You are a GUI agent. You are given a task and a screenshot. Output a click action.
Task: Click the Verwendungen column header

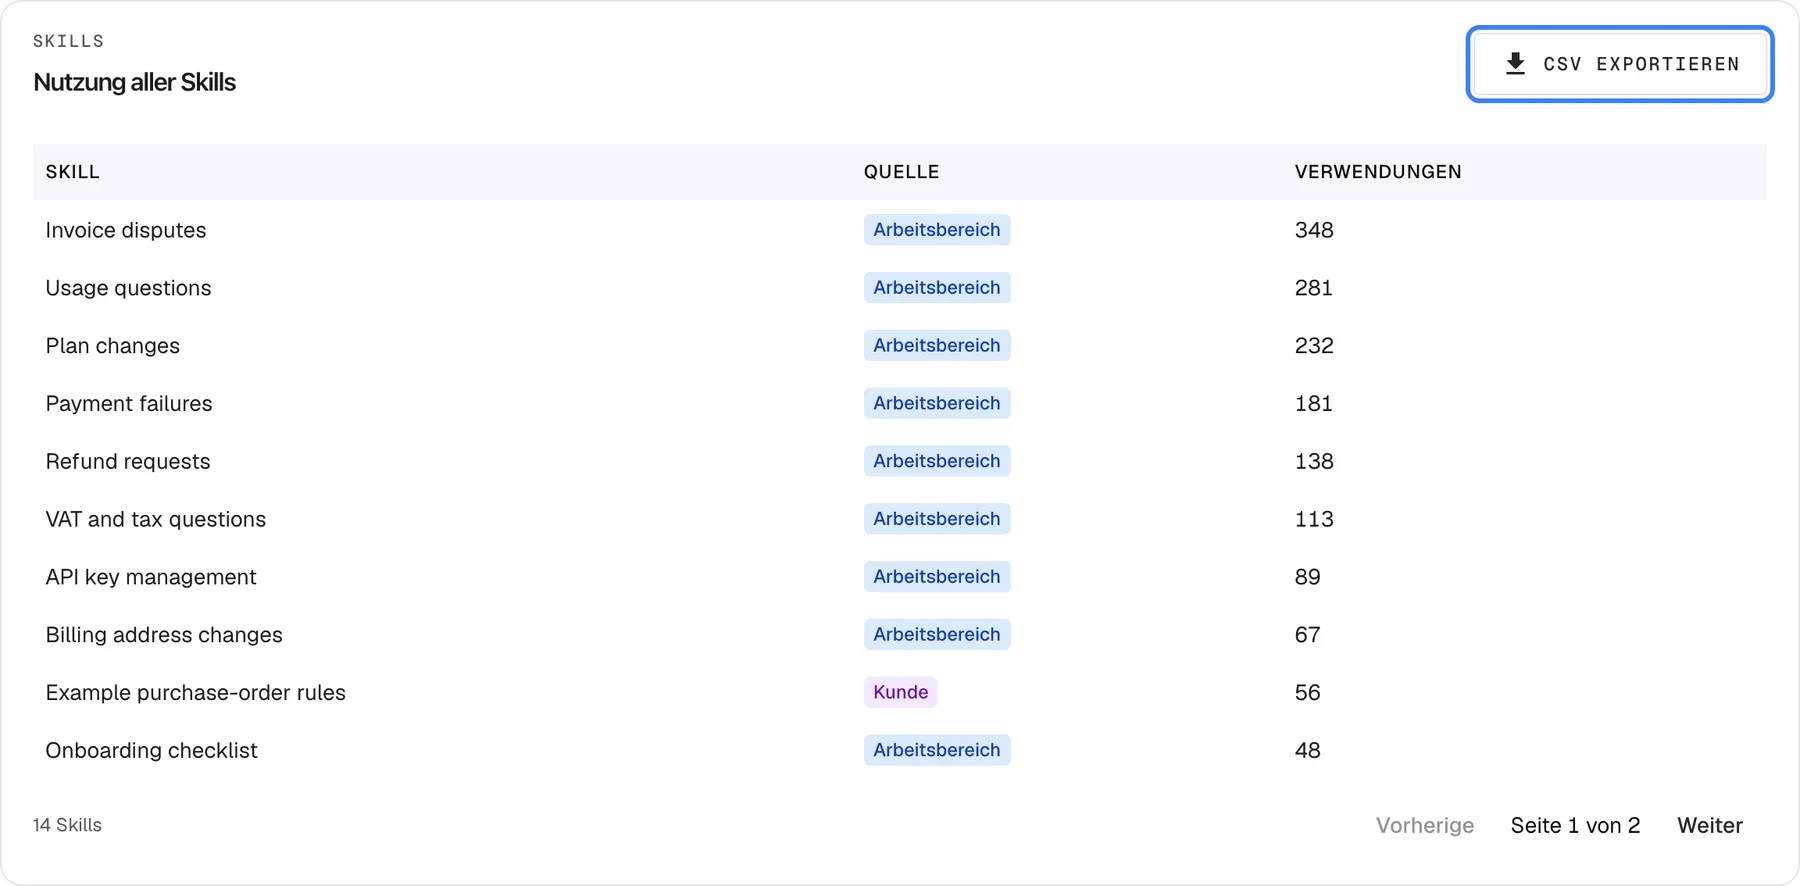[1378, 172]
